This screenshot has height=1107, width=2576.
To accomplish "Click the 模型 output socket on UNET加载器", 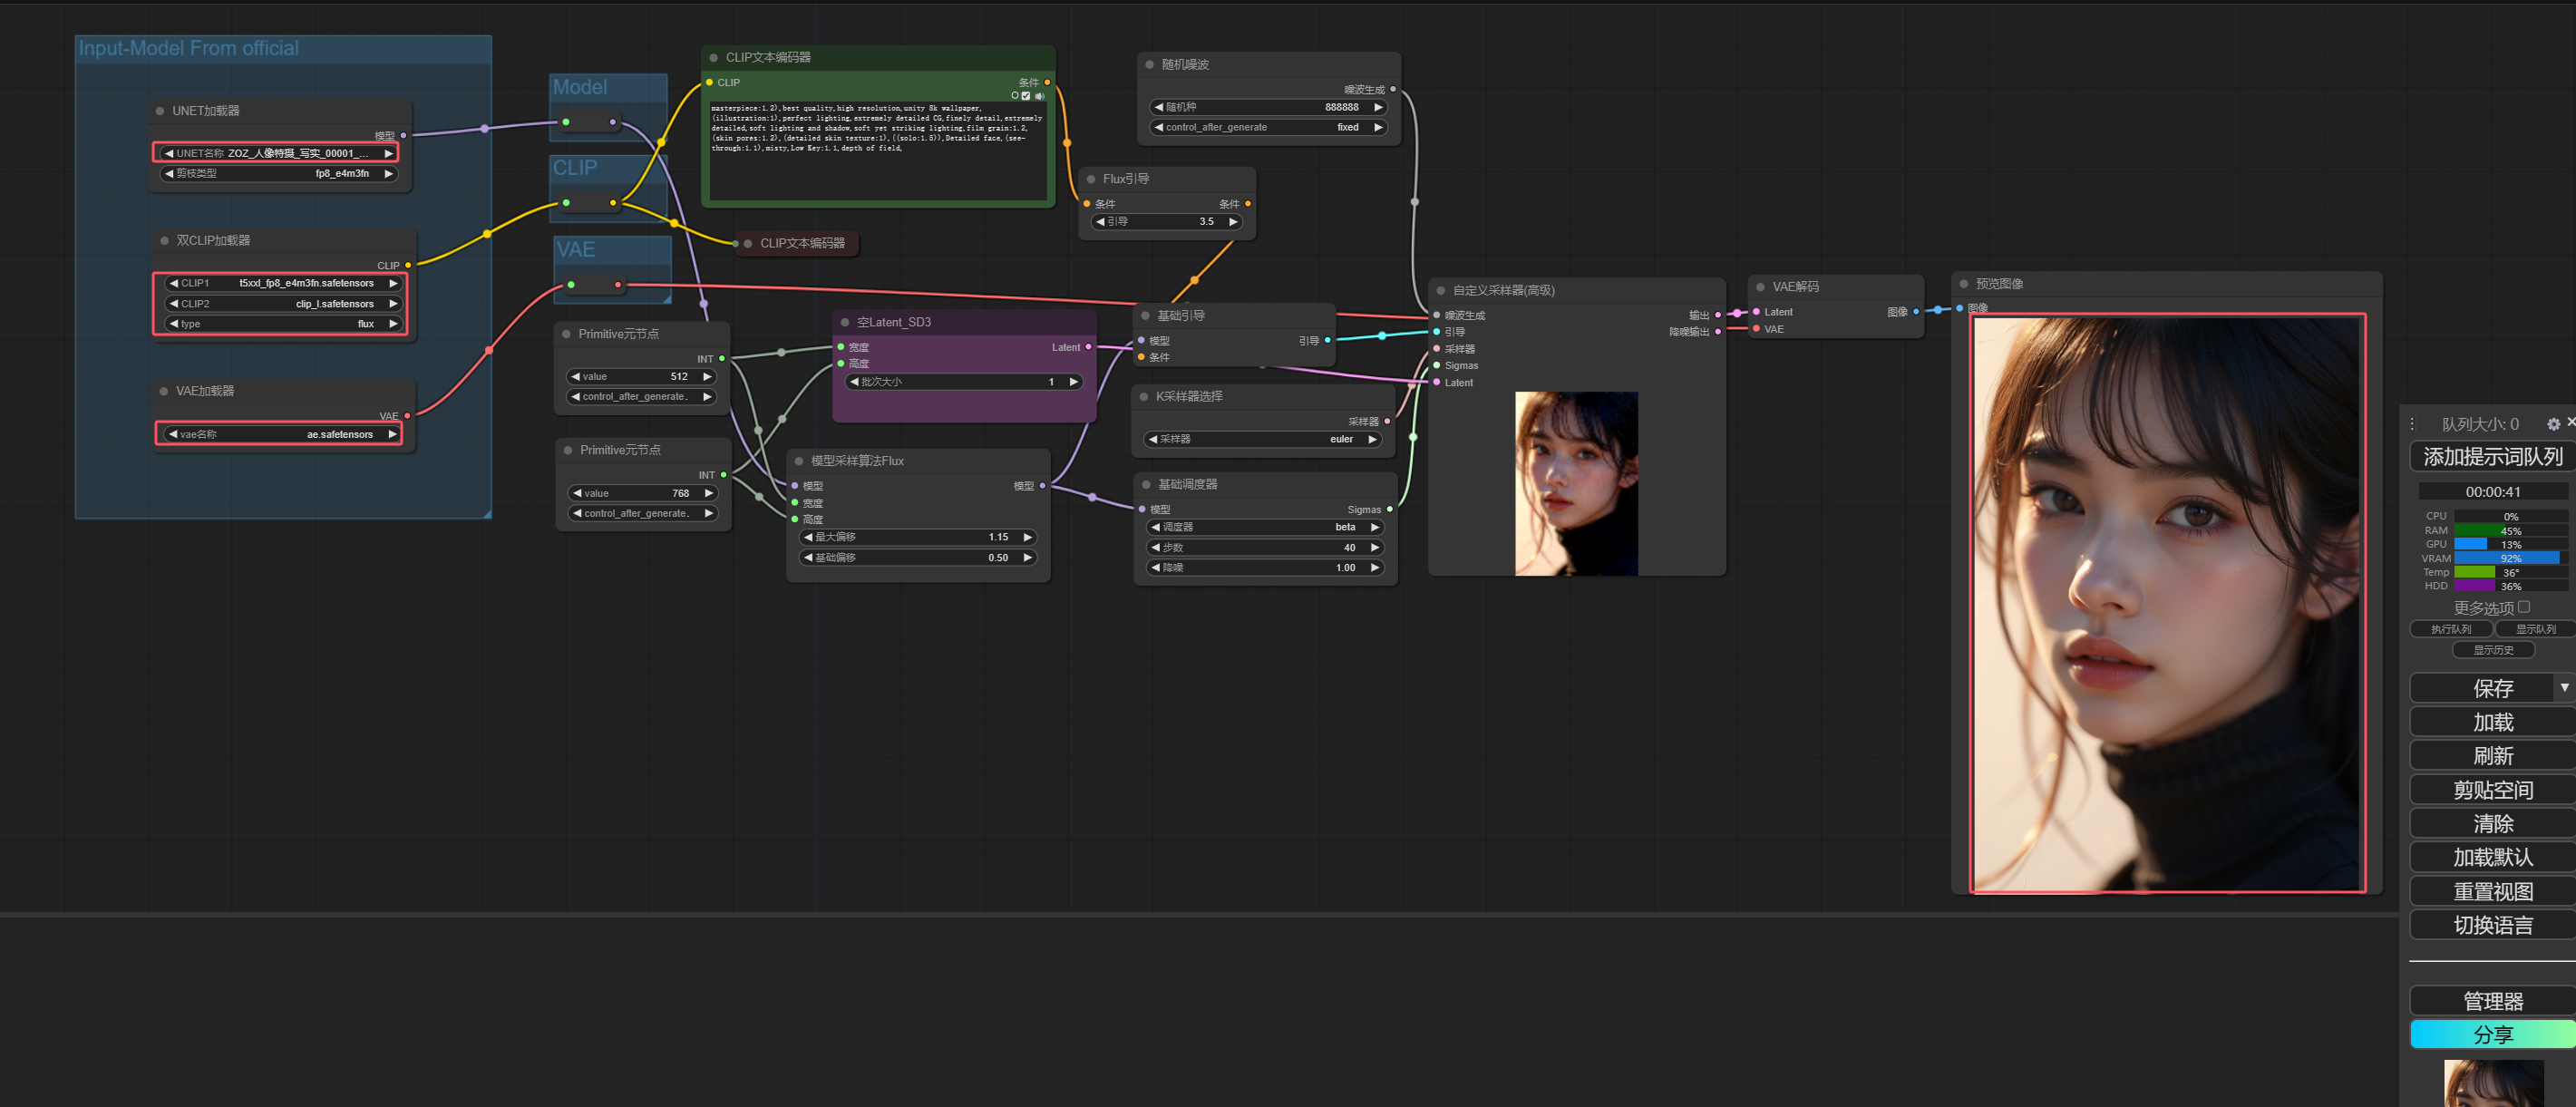I will [403, 135].
